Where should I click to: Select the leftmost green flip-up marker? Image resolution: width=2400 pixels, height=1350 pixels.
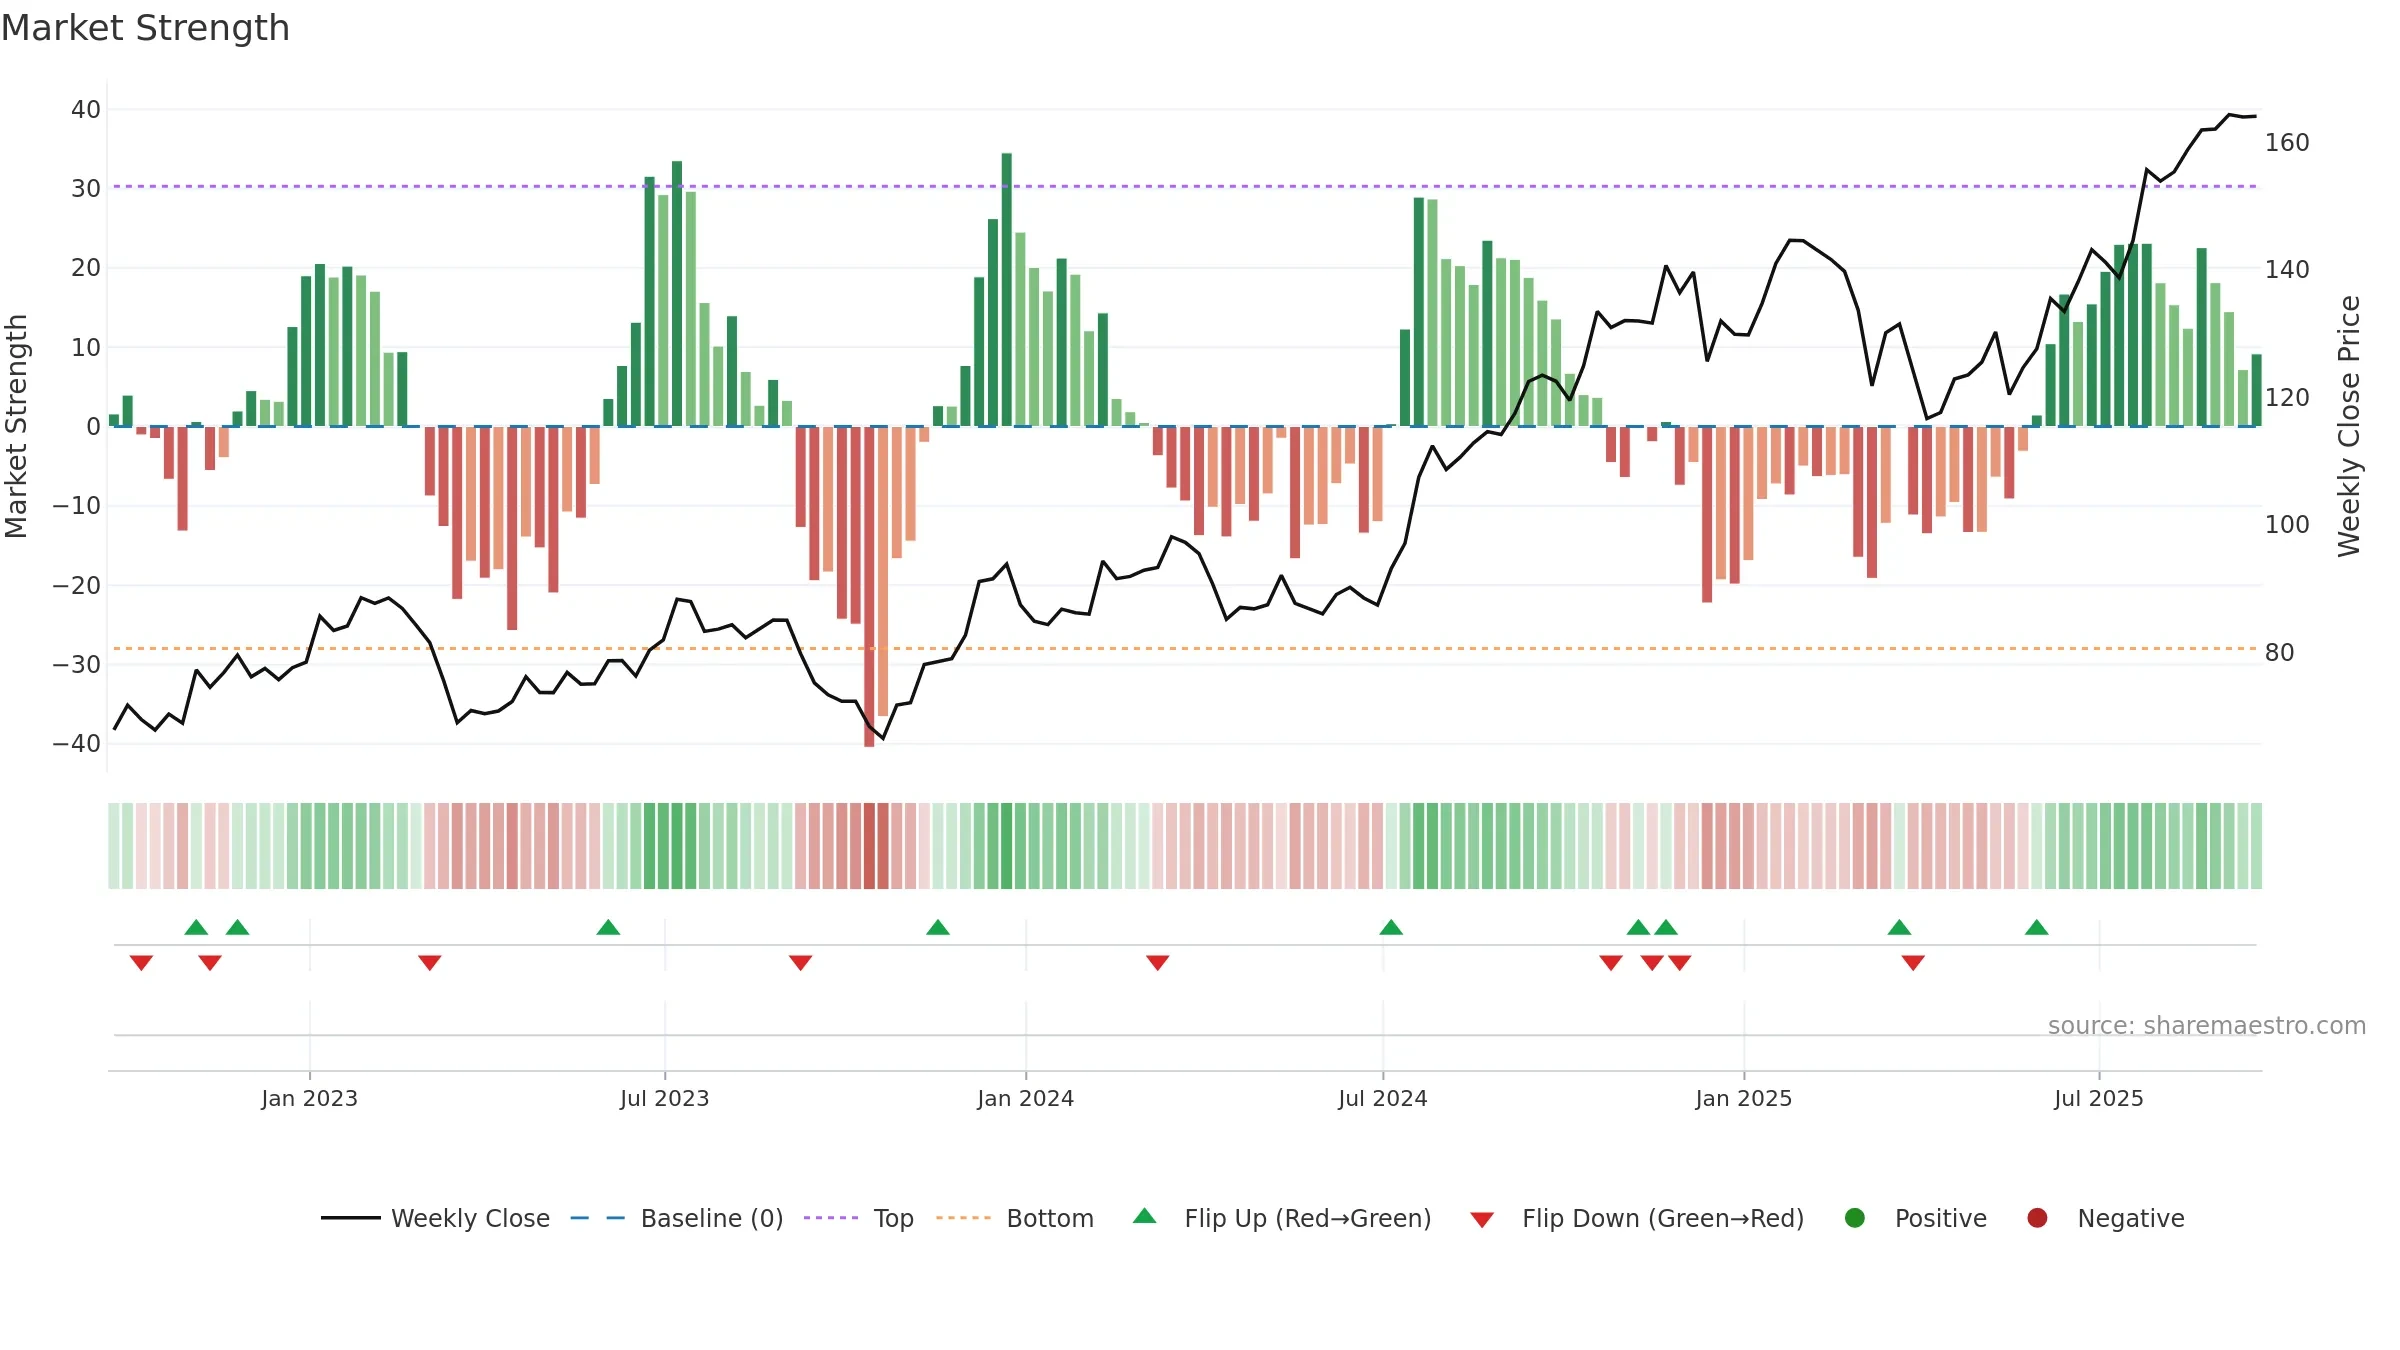click(196, 927)
